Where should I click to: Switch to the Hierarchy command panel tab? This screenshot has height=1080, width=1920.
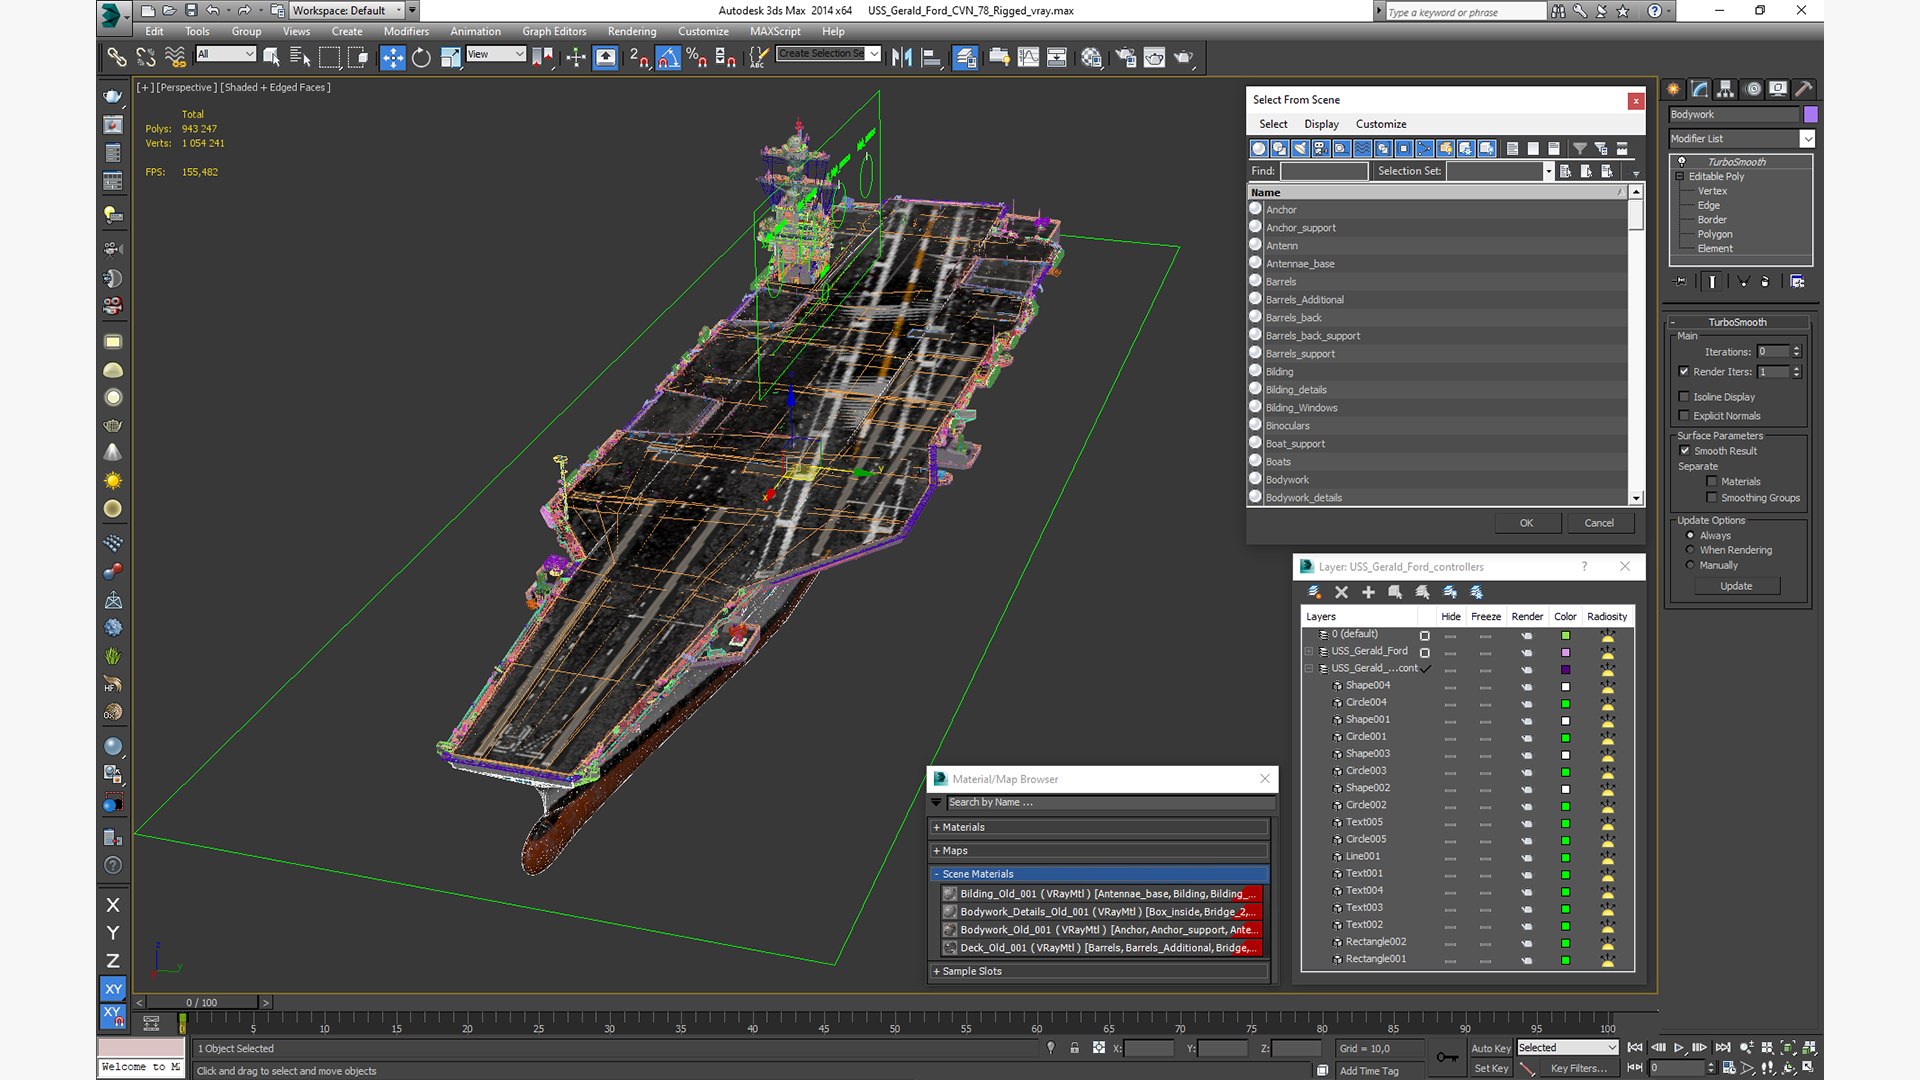tap(1725, 89)
